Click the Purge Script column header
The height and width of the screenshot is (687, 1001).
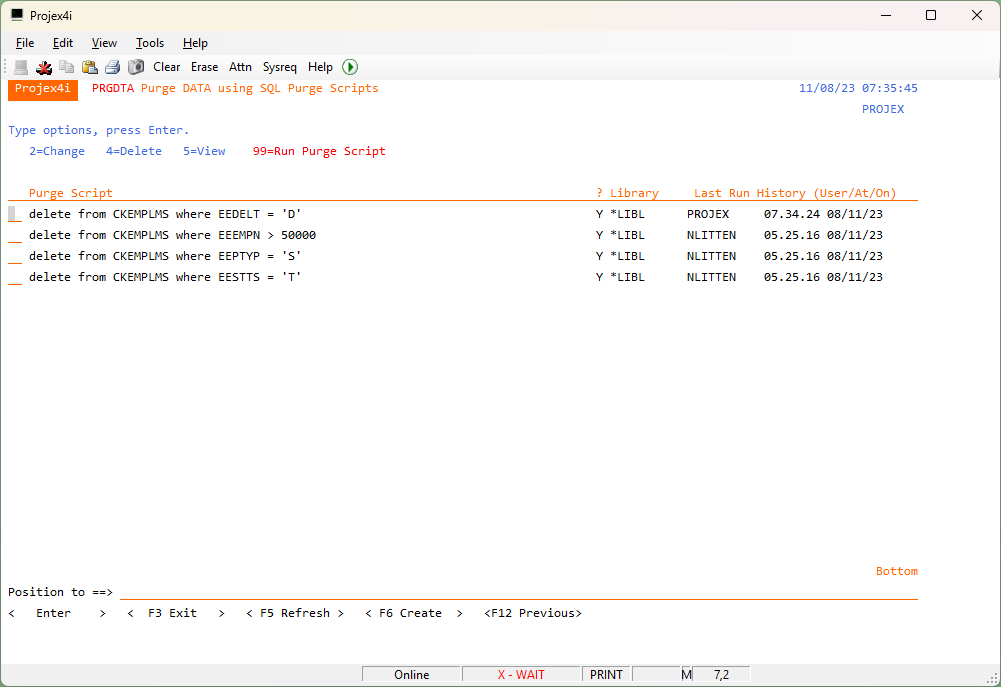70,193
